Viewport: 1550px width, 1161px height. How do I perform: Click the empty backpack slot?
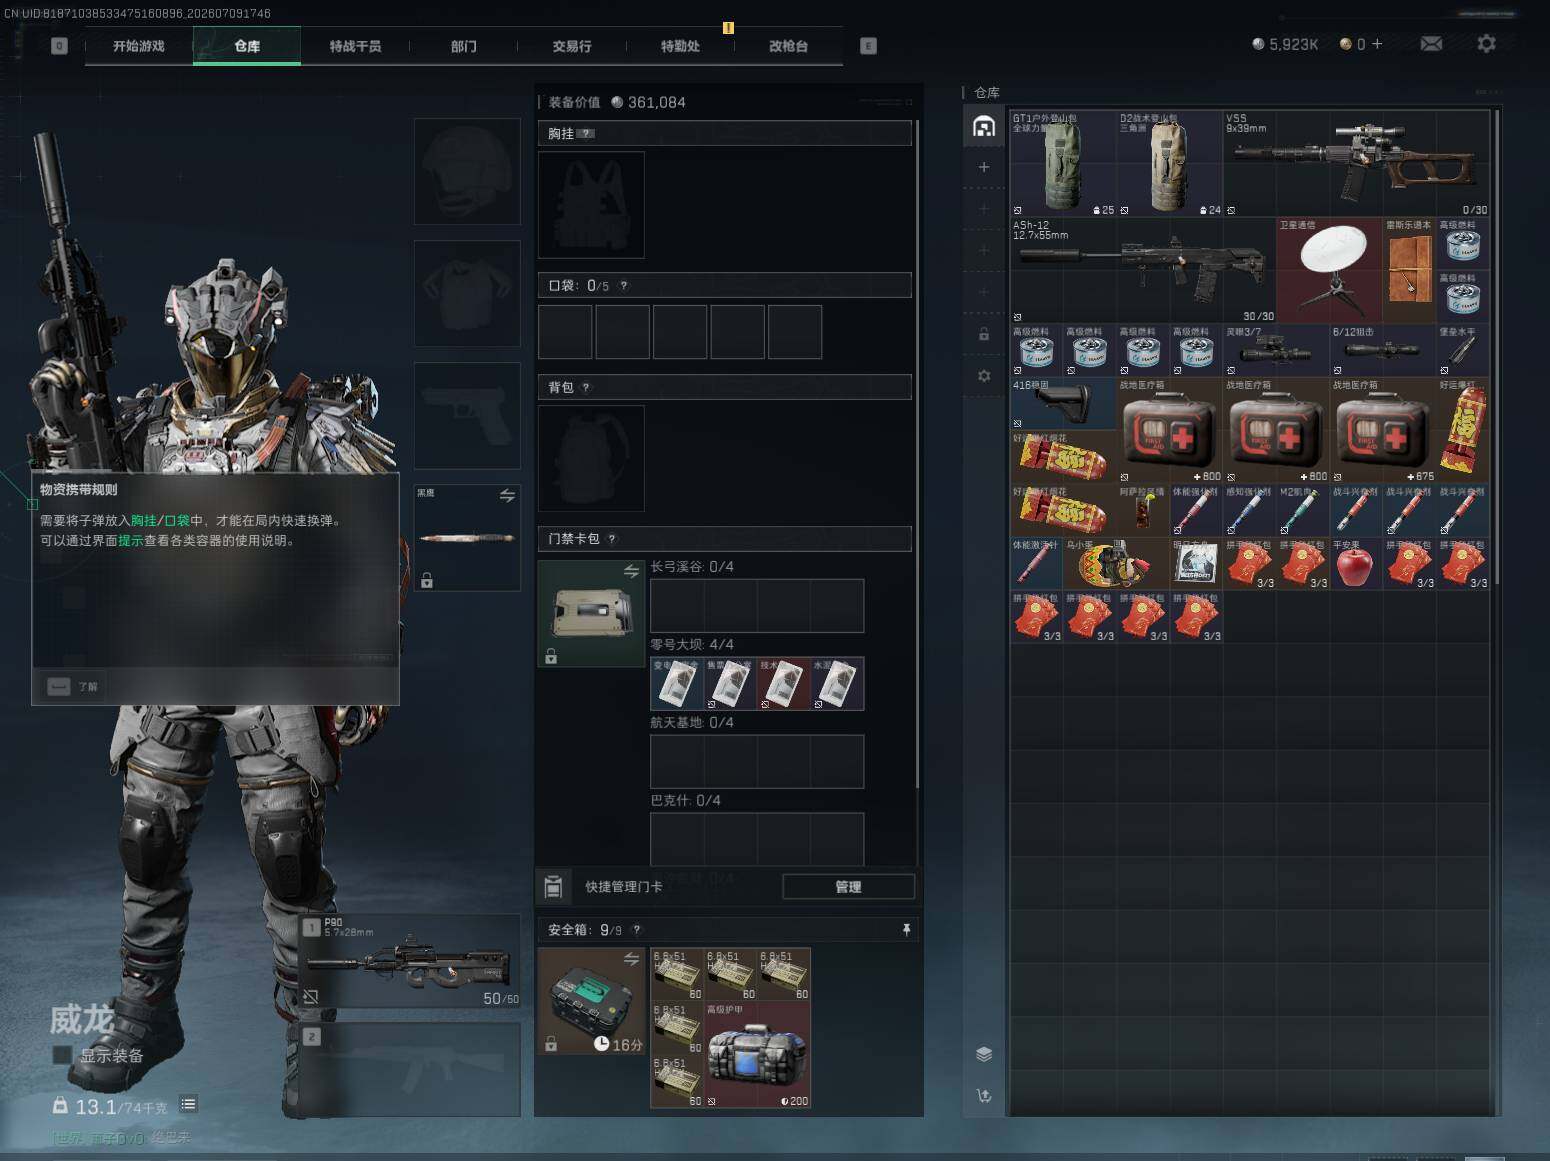[591, 458]
